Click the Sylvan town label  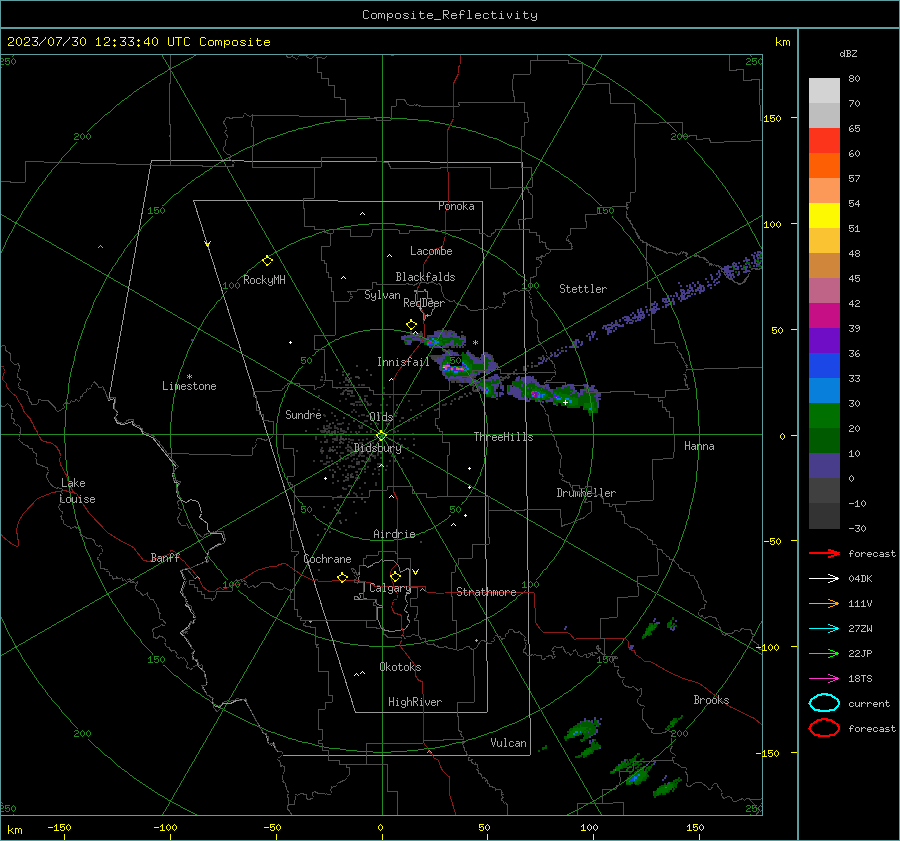tap(382, 295)
